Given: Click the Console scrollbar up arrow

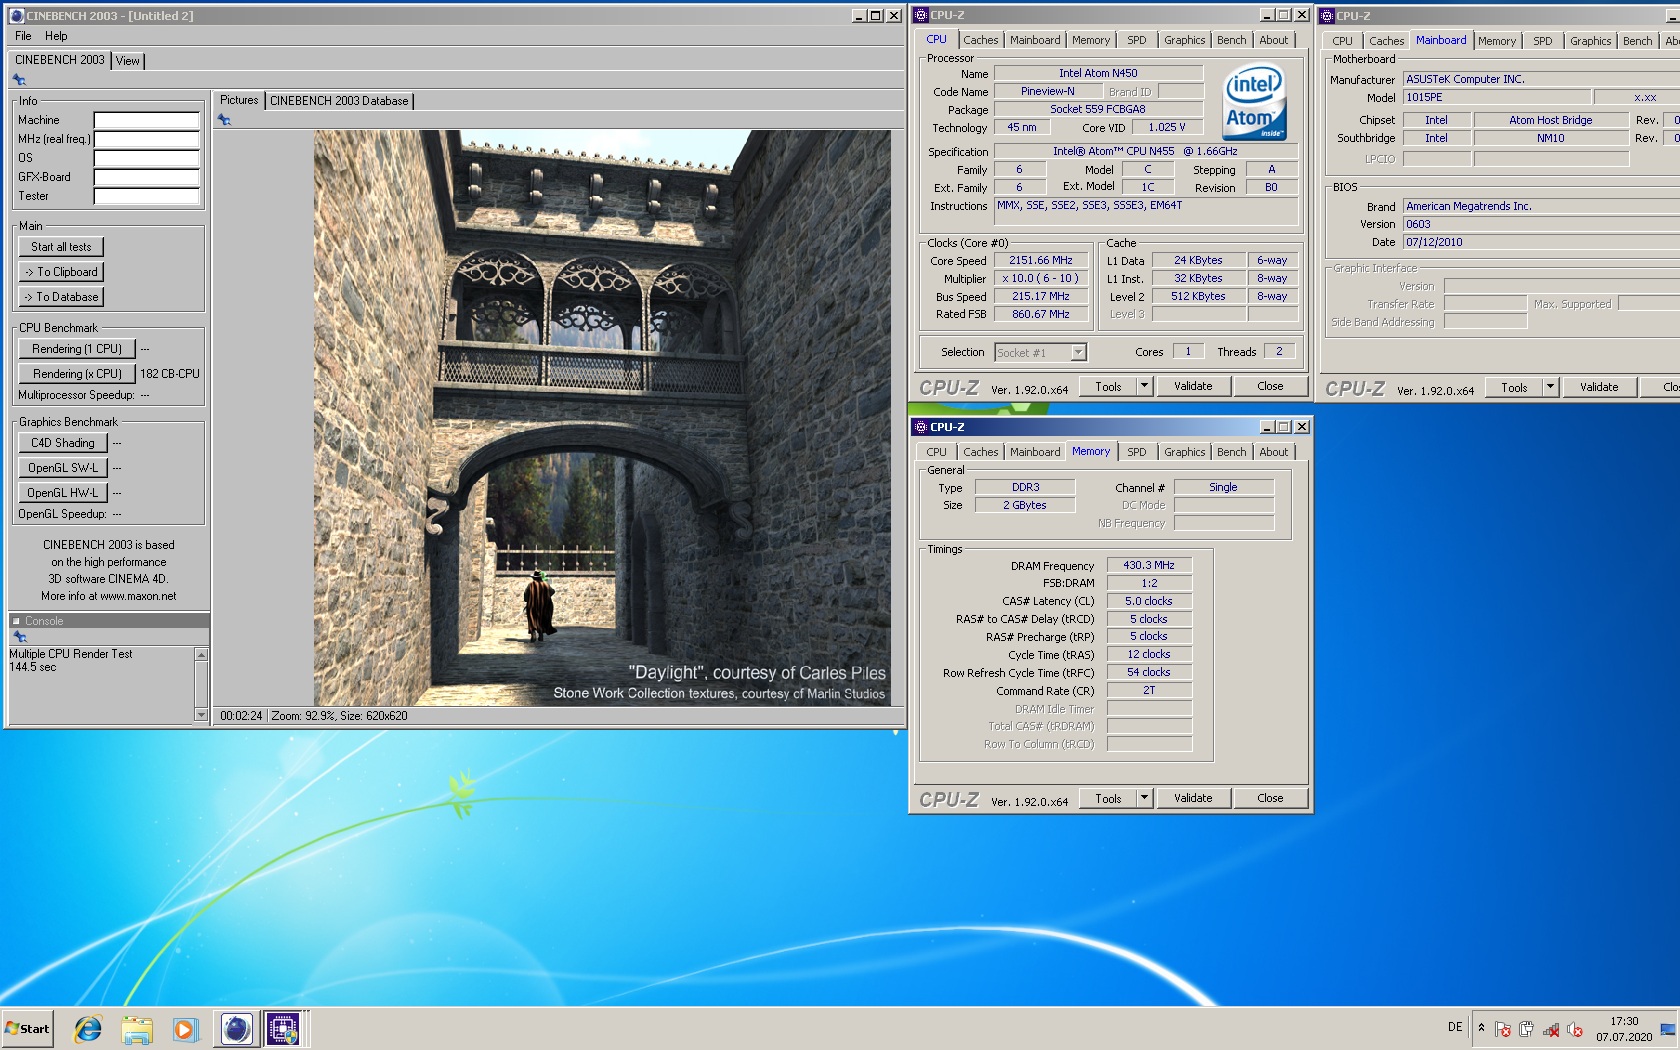Looking at the screenshot, I should click(x=201, y=654).
